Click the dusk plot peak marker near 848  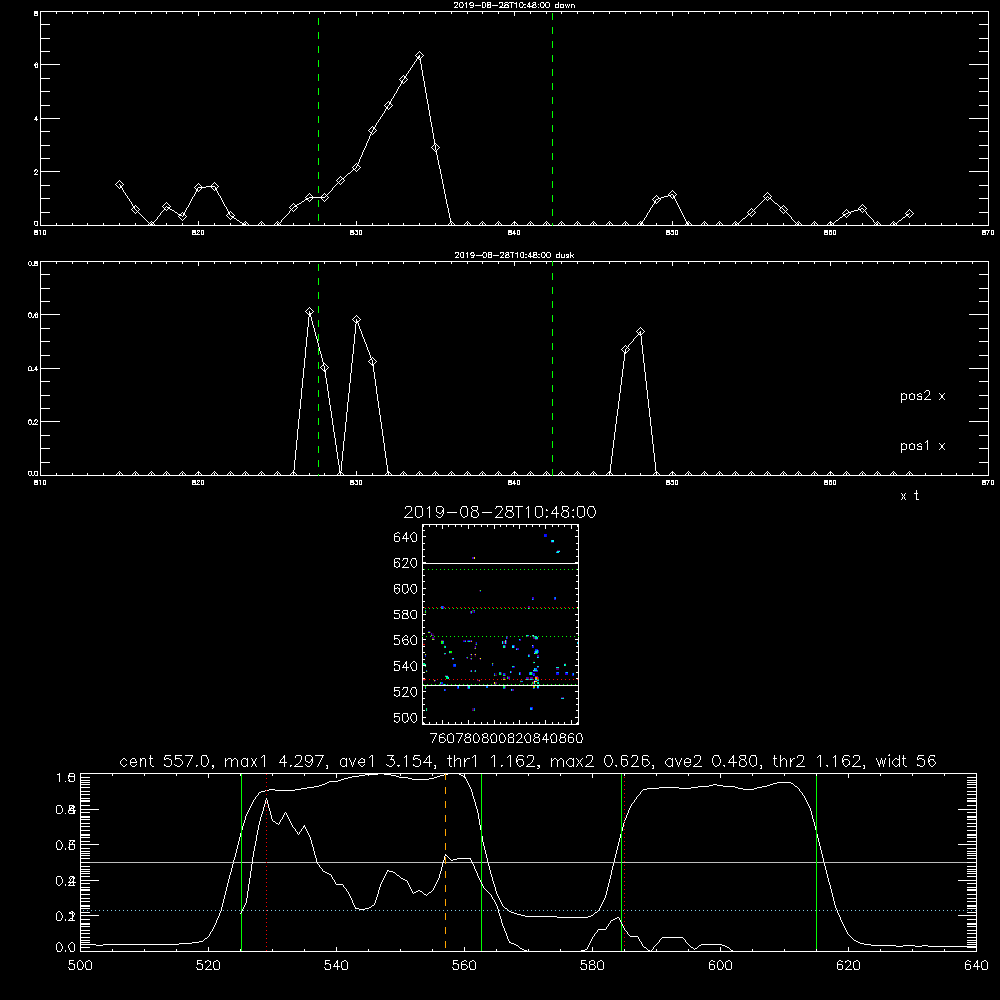coord(640,332)
